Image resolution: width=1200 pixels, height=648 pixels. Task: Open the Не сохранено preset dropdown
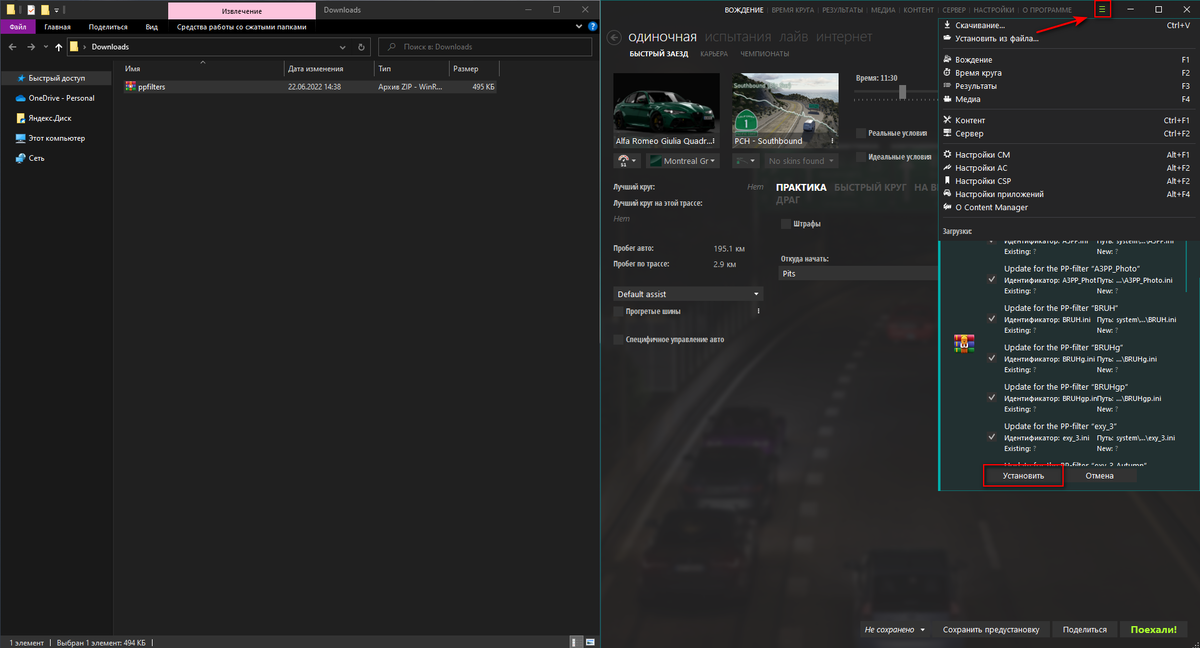point(895,630)
